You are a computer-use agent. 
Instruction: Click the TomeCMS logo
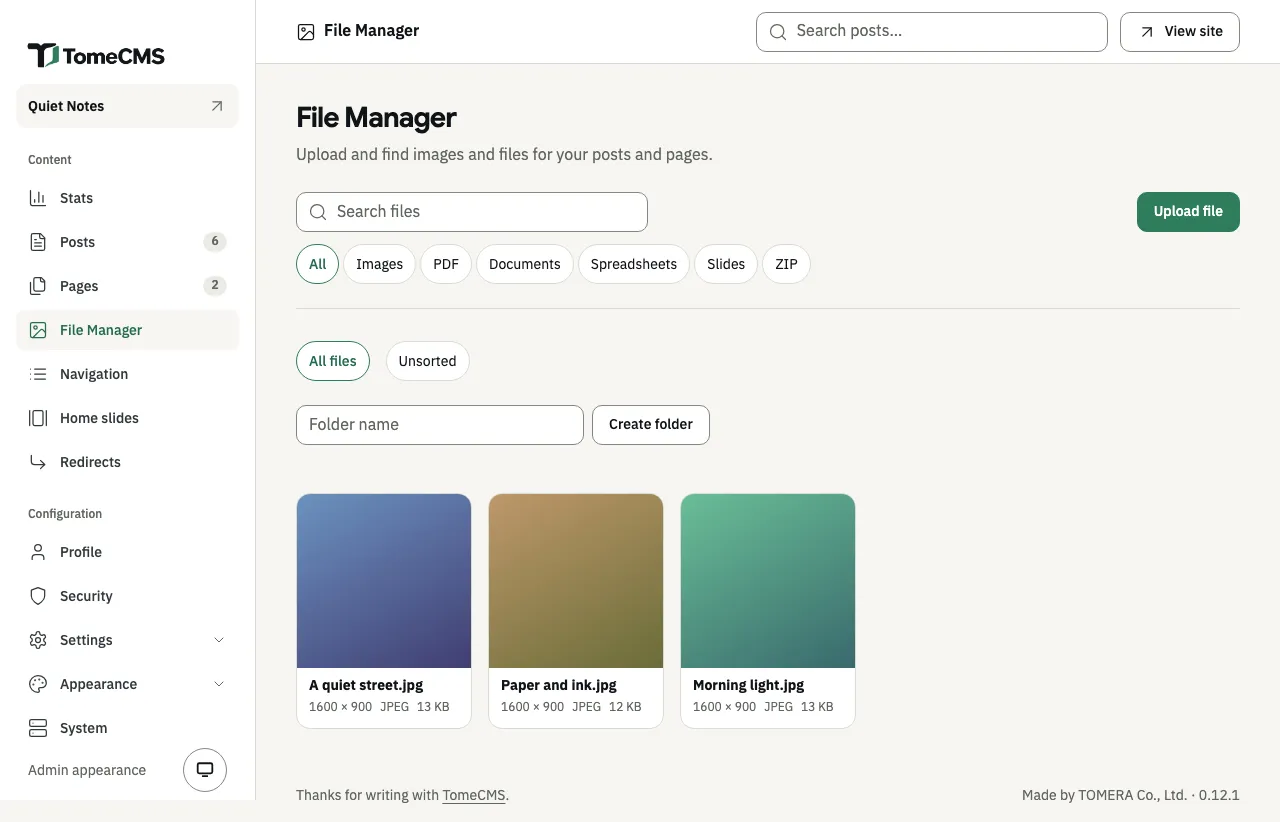point(96,55)
